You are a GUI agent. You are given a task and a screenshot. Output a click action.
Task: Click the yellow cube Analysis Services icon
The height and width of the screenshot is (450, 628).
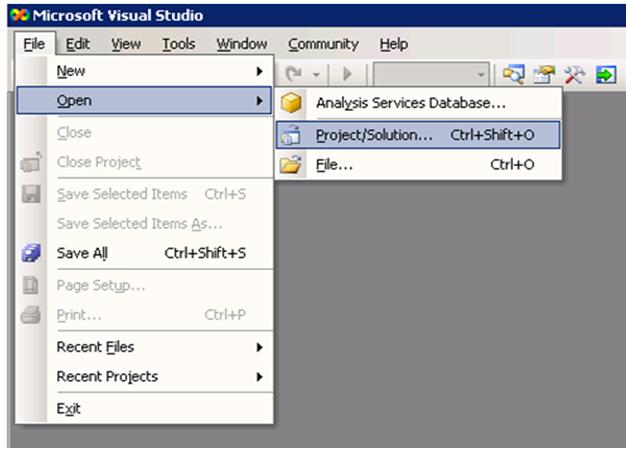pyautogui.click(x=291, y=103)
